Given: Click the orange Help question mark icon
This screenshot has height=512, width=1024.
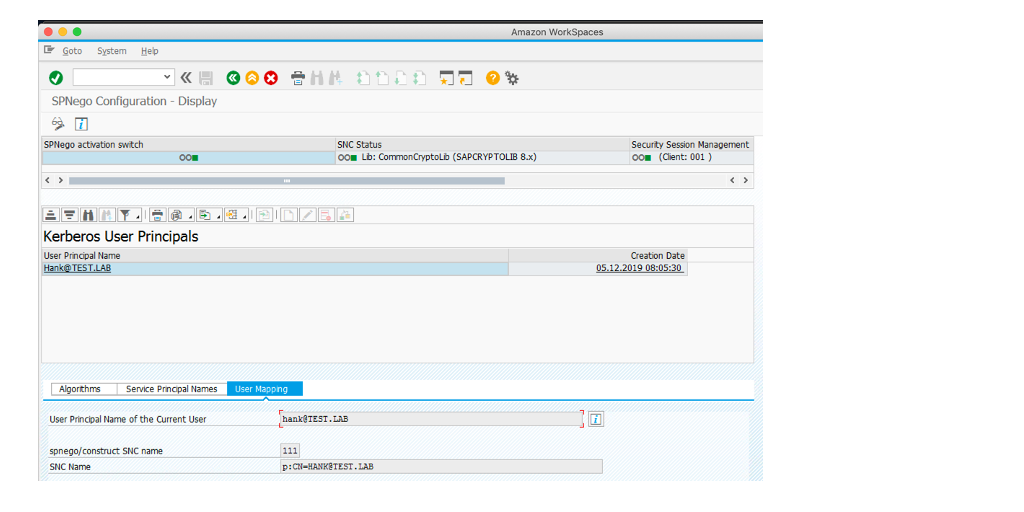Looking at the screenshot, I should [x=492, y=78].
